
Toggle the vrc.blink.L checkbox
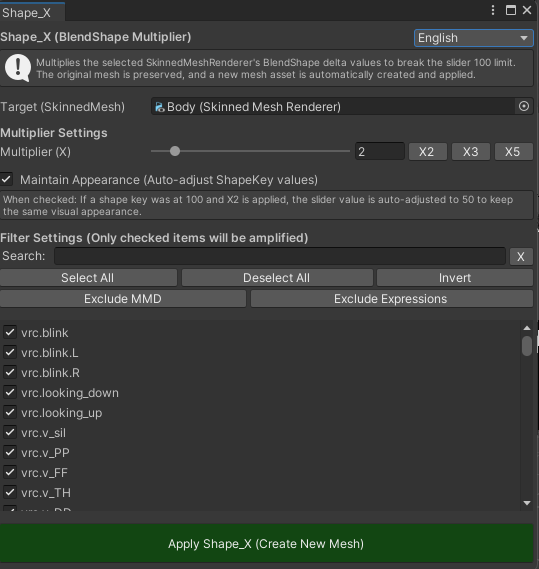[x=10, y=352]
